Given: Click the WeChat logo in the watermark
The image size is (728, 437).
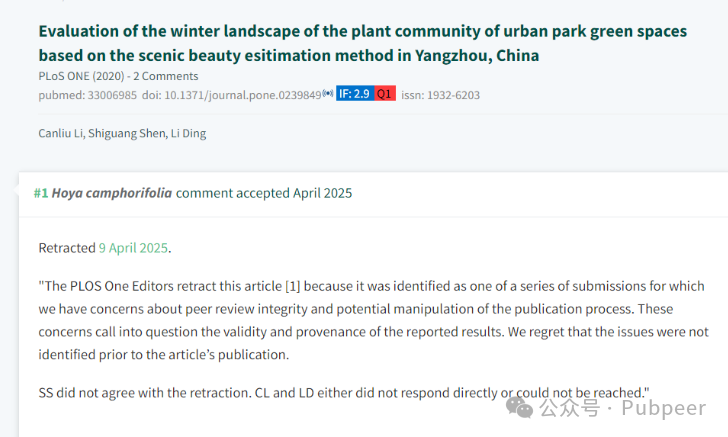Looking at the screenshot, I should pos(519,407).
